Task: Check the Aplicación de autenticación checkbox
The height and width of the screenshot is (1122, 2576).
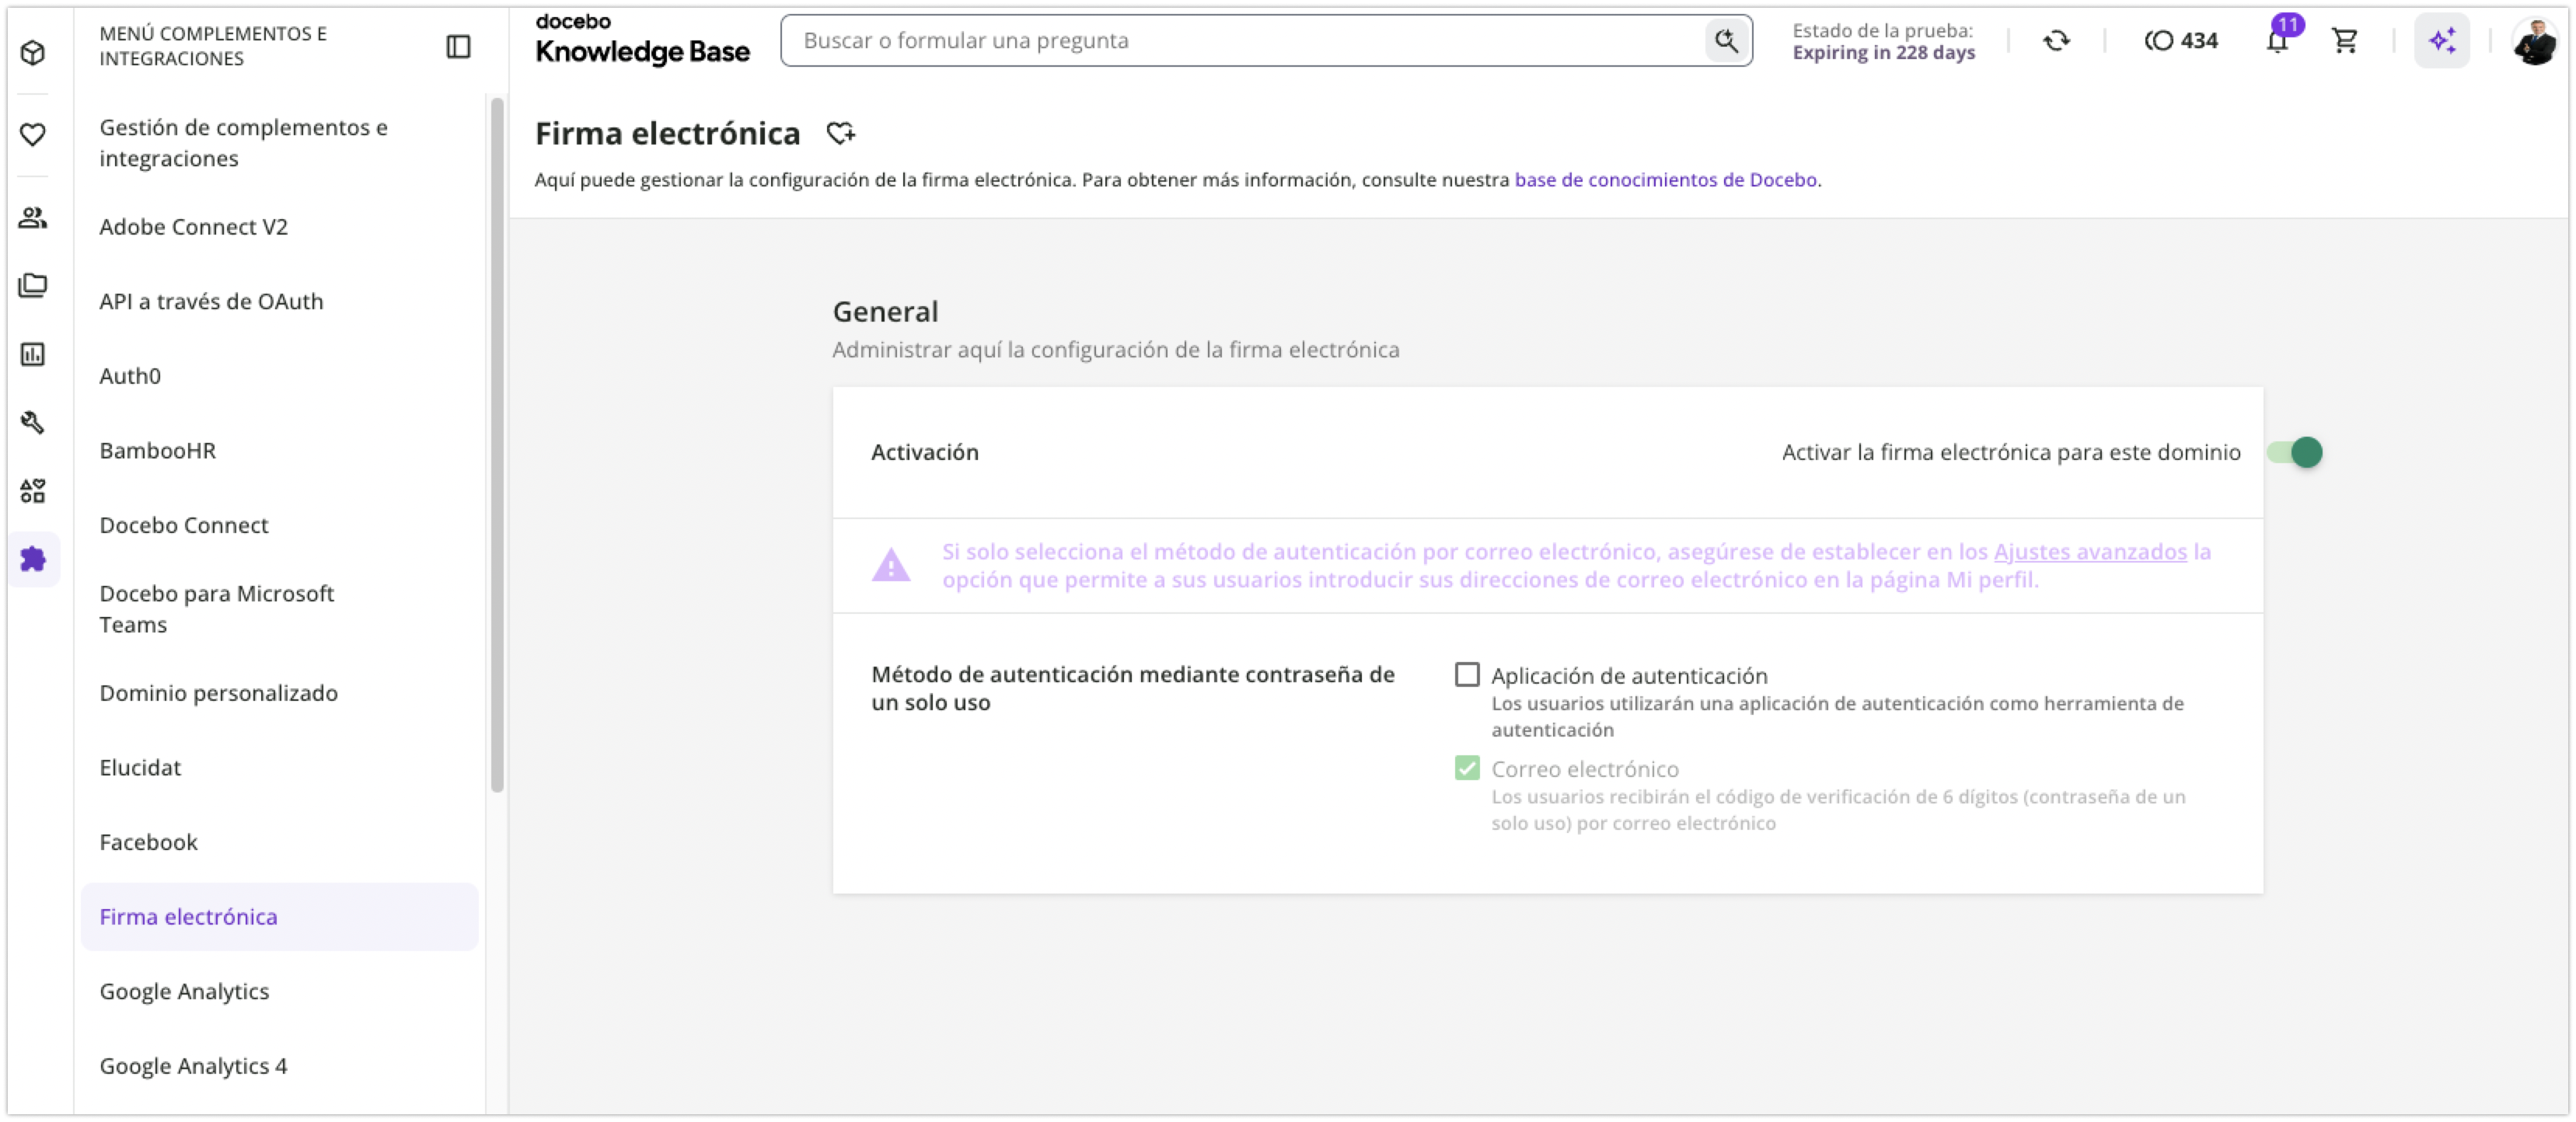Action: click(x=1467, y=675)
